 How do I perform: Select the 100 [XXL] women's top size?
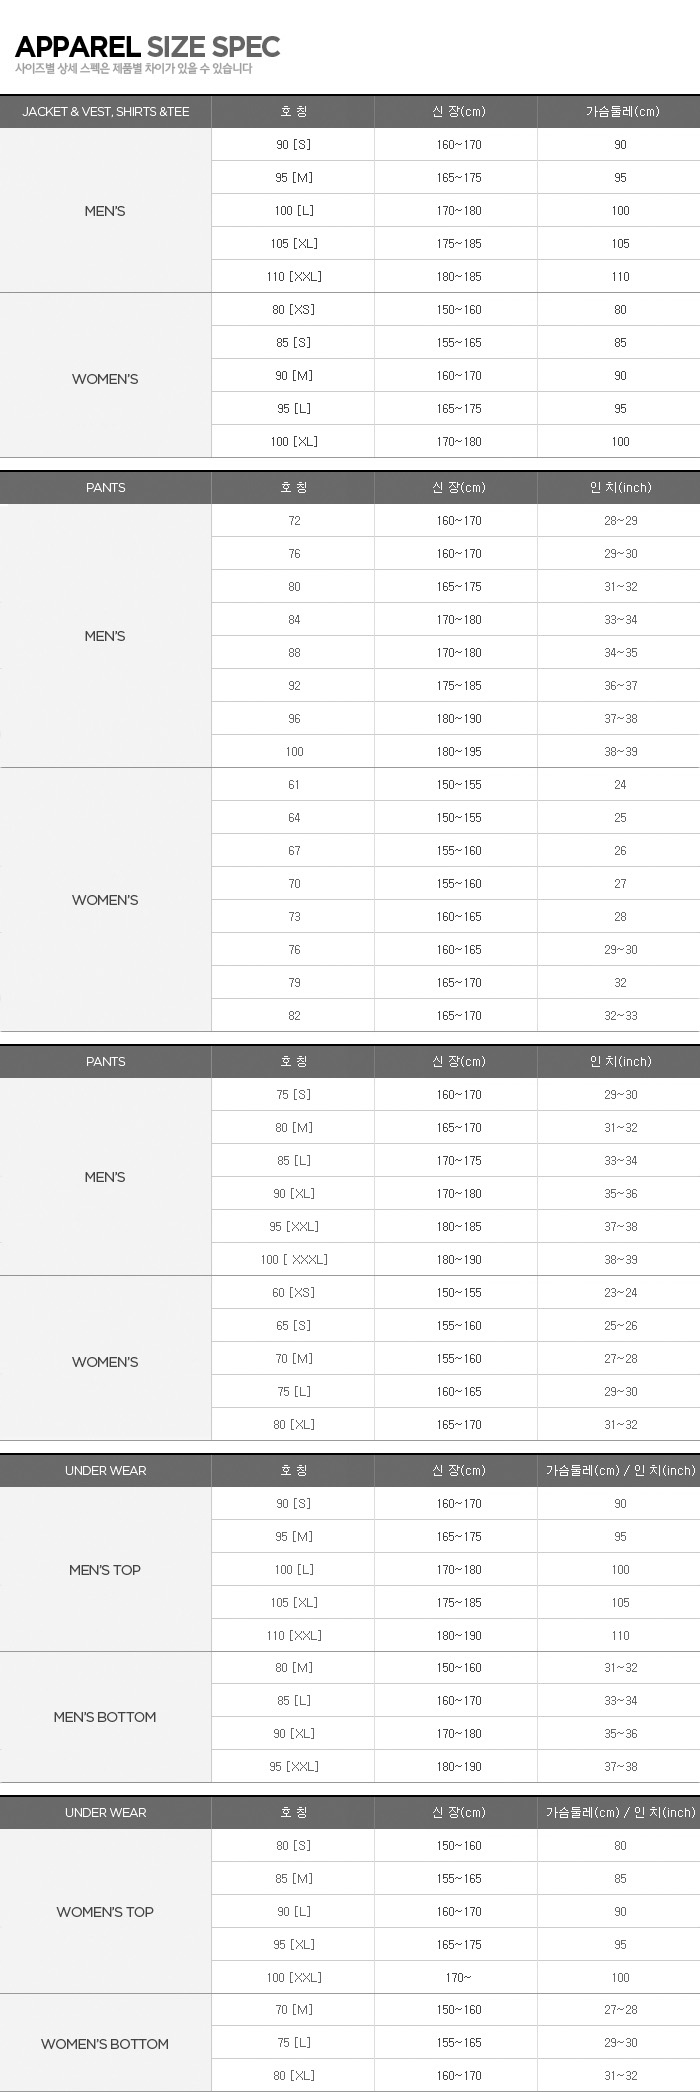[294, 1978]
